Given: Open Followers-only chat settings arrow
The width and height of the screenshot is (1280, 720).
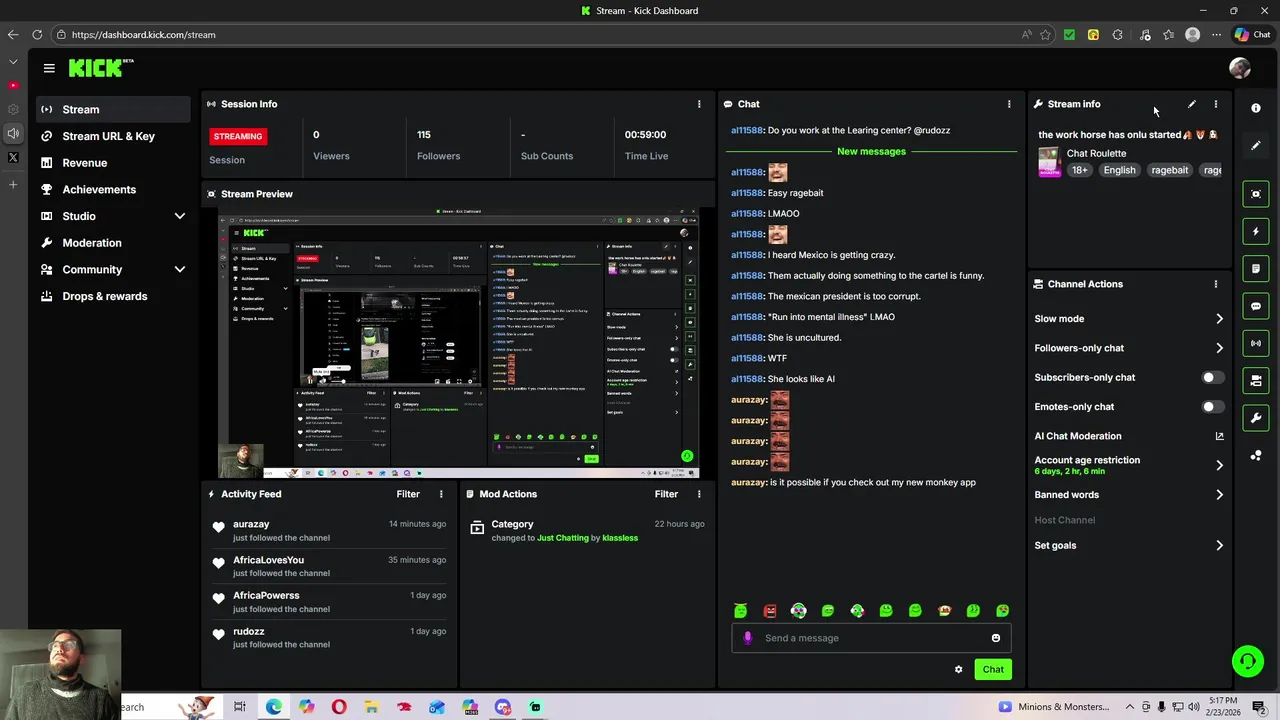Looking at the screenshot, I should pos(1219,348).
